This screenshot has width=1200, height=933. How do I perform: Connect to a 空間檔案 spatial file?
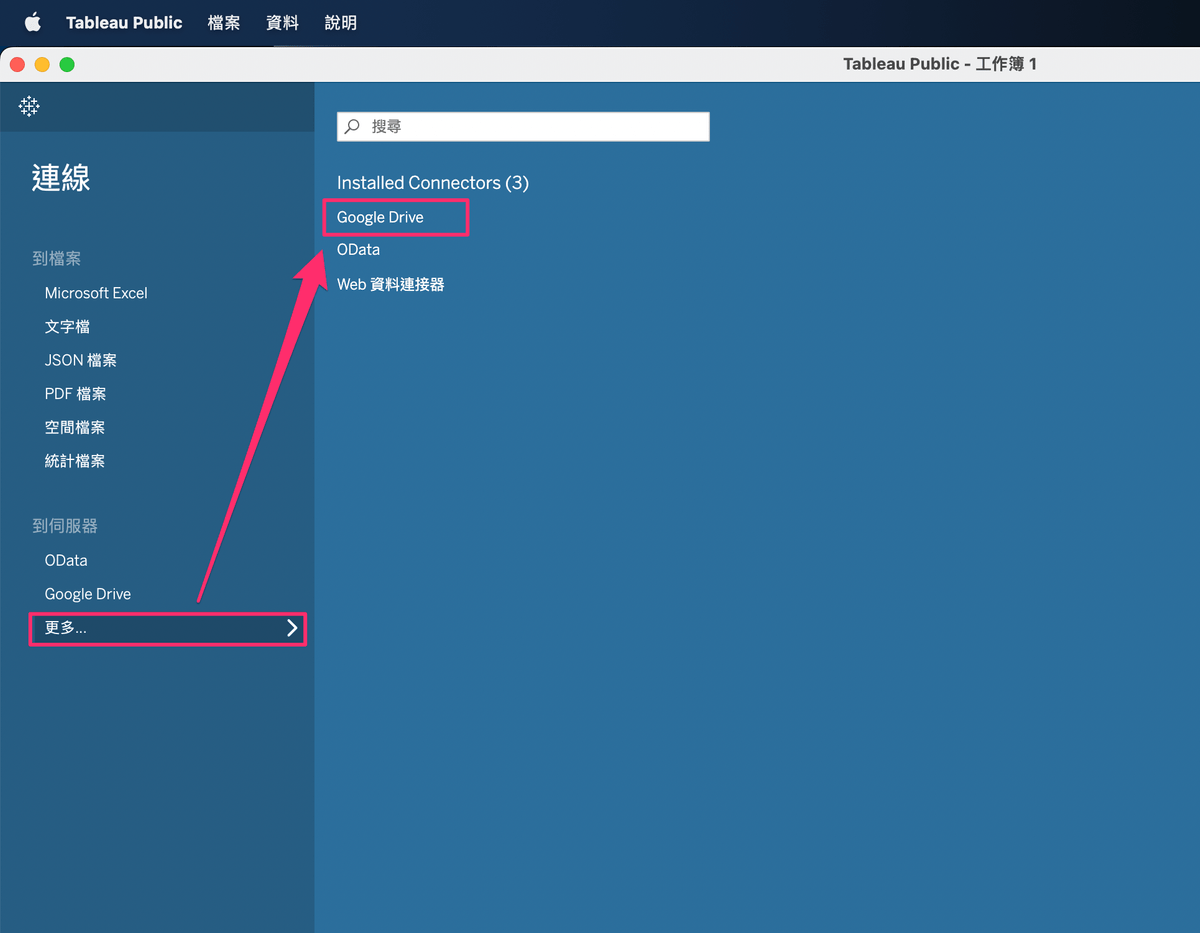pos(75,427)
